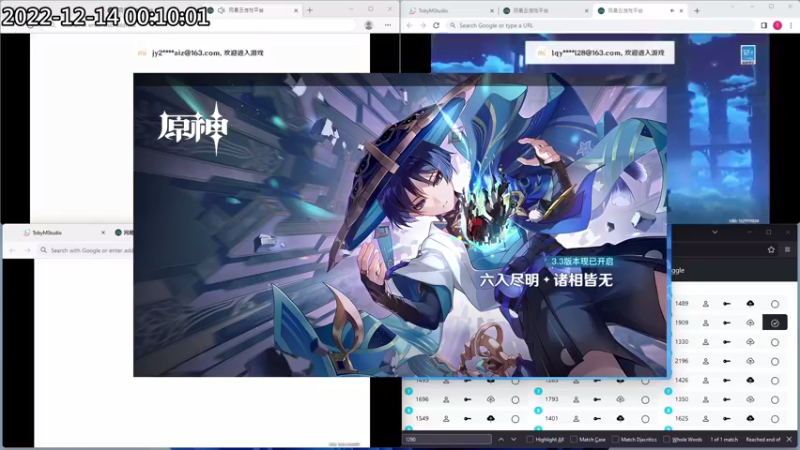Click Chrome's "Search Google or type a URL" bar

tap(599, 25)
